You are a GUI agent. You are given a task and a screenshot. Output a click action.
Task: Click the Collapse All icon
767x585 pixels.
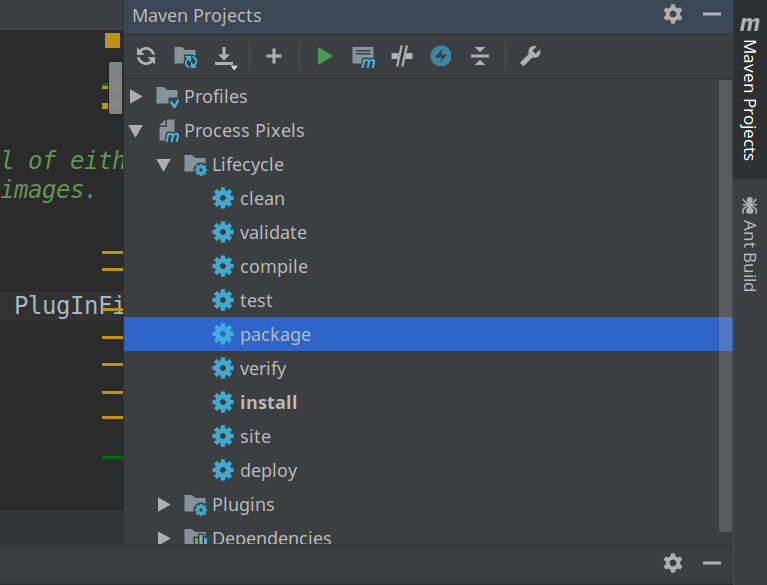(x=480, y=56)
